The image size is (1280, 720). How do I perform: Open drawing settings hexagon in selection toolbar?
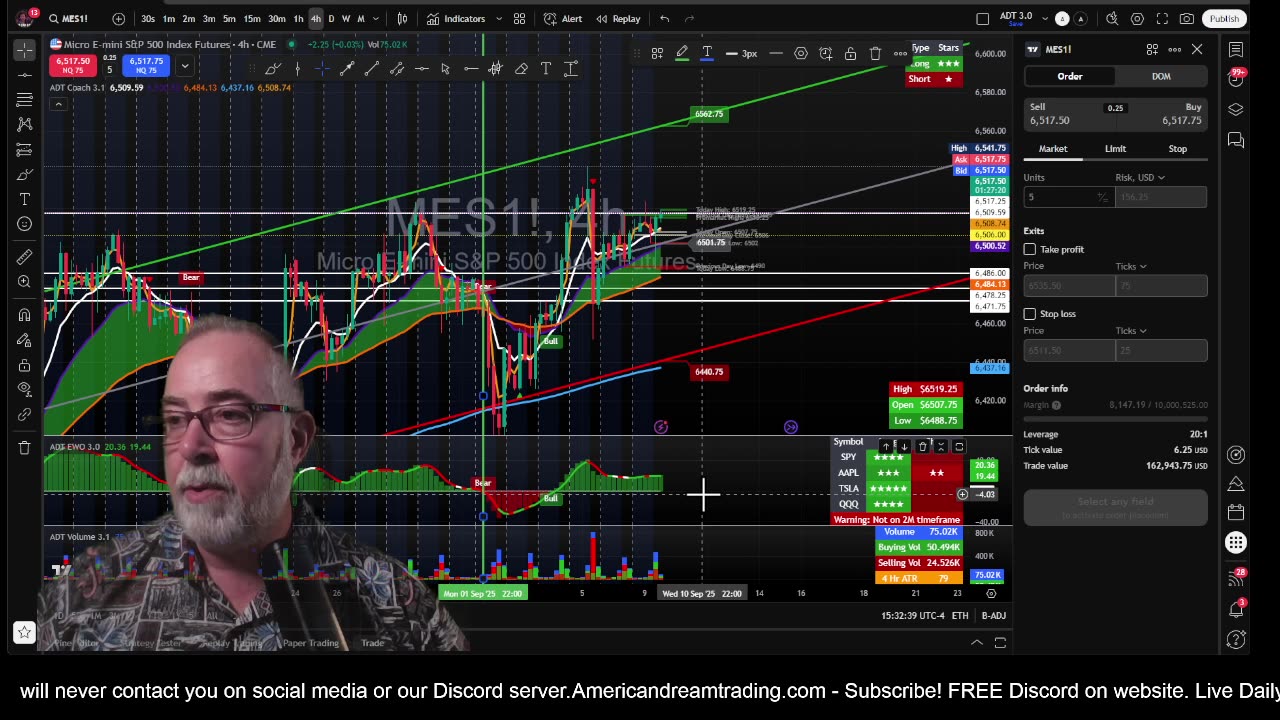pos(801,53)
